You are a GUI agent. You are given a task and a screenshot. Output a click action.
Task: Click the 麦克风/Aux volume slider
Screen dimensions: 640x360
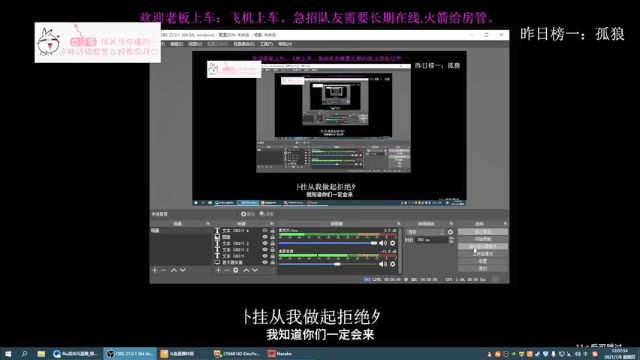pos(328,243)
